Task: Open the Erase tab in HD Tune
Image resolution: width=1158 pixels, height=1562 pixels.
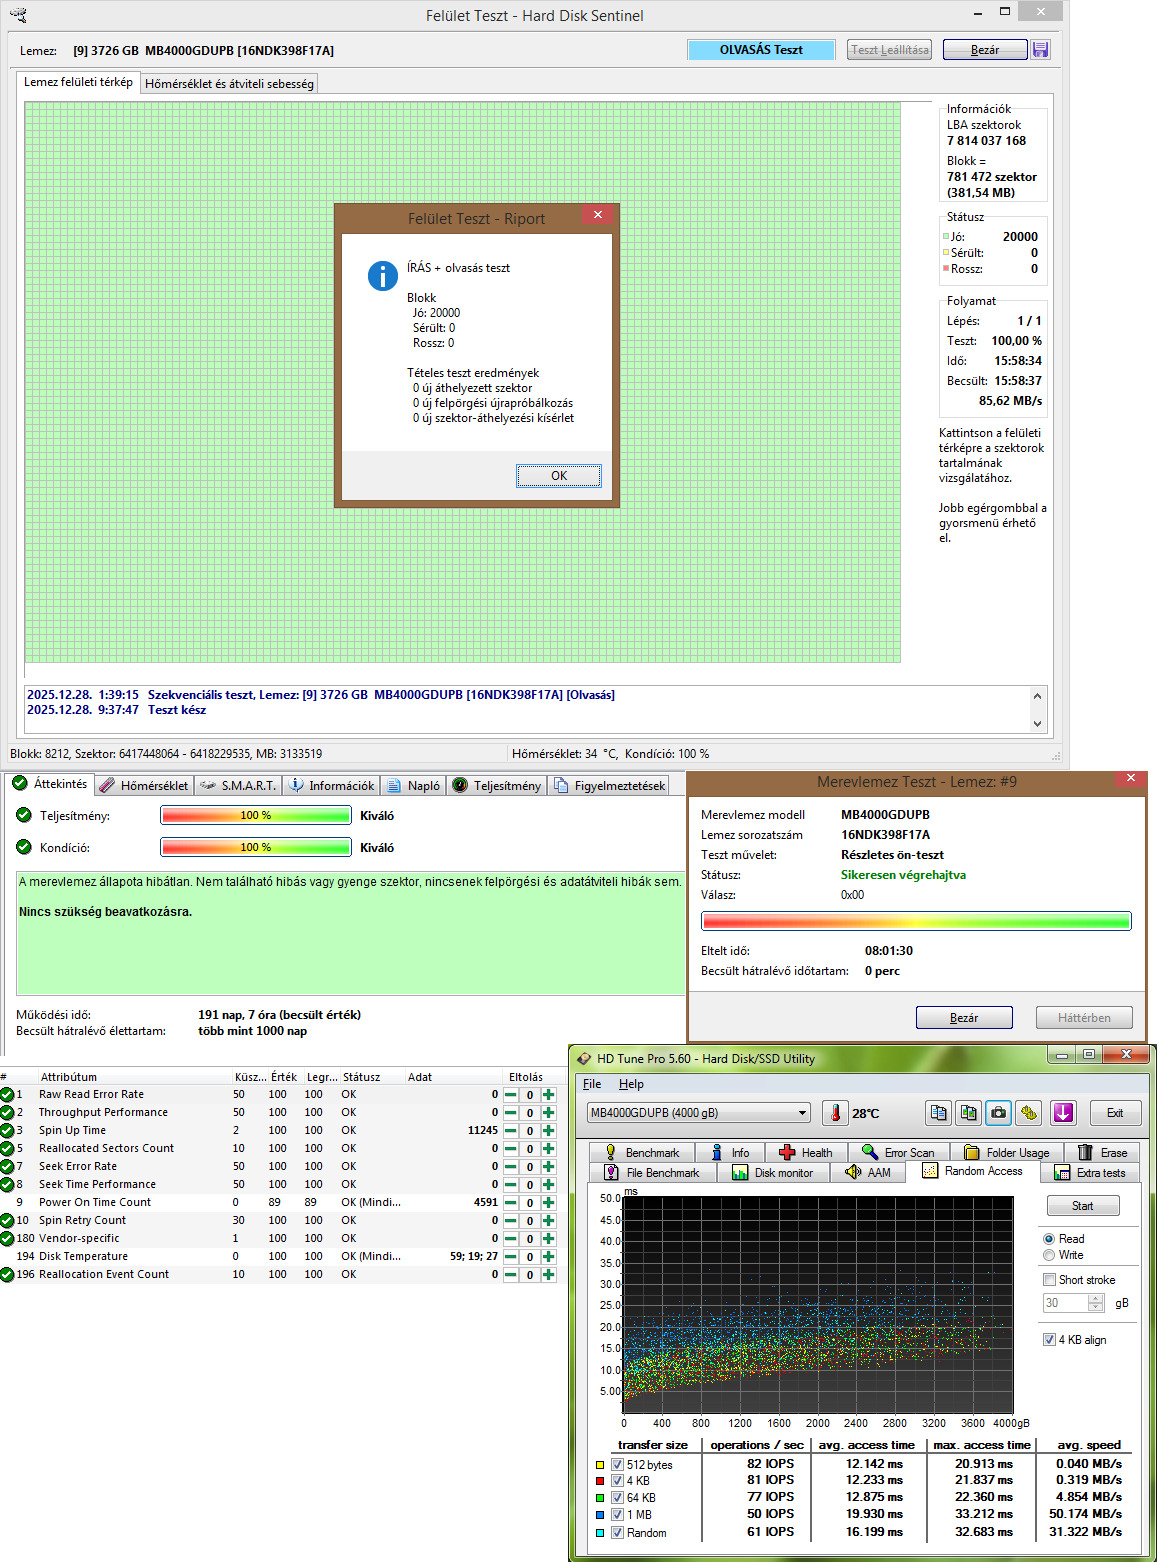Action: (x=1101, y=1153)
